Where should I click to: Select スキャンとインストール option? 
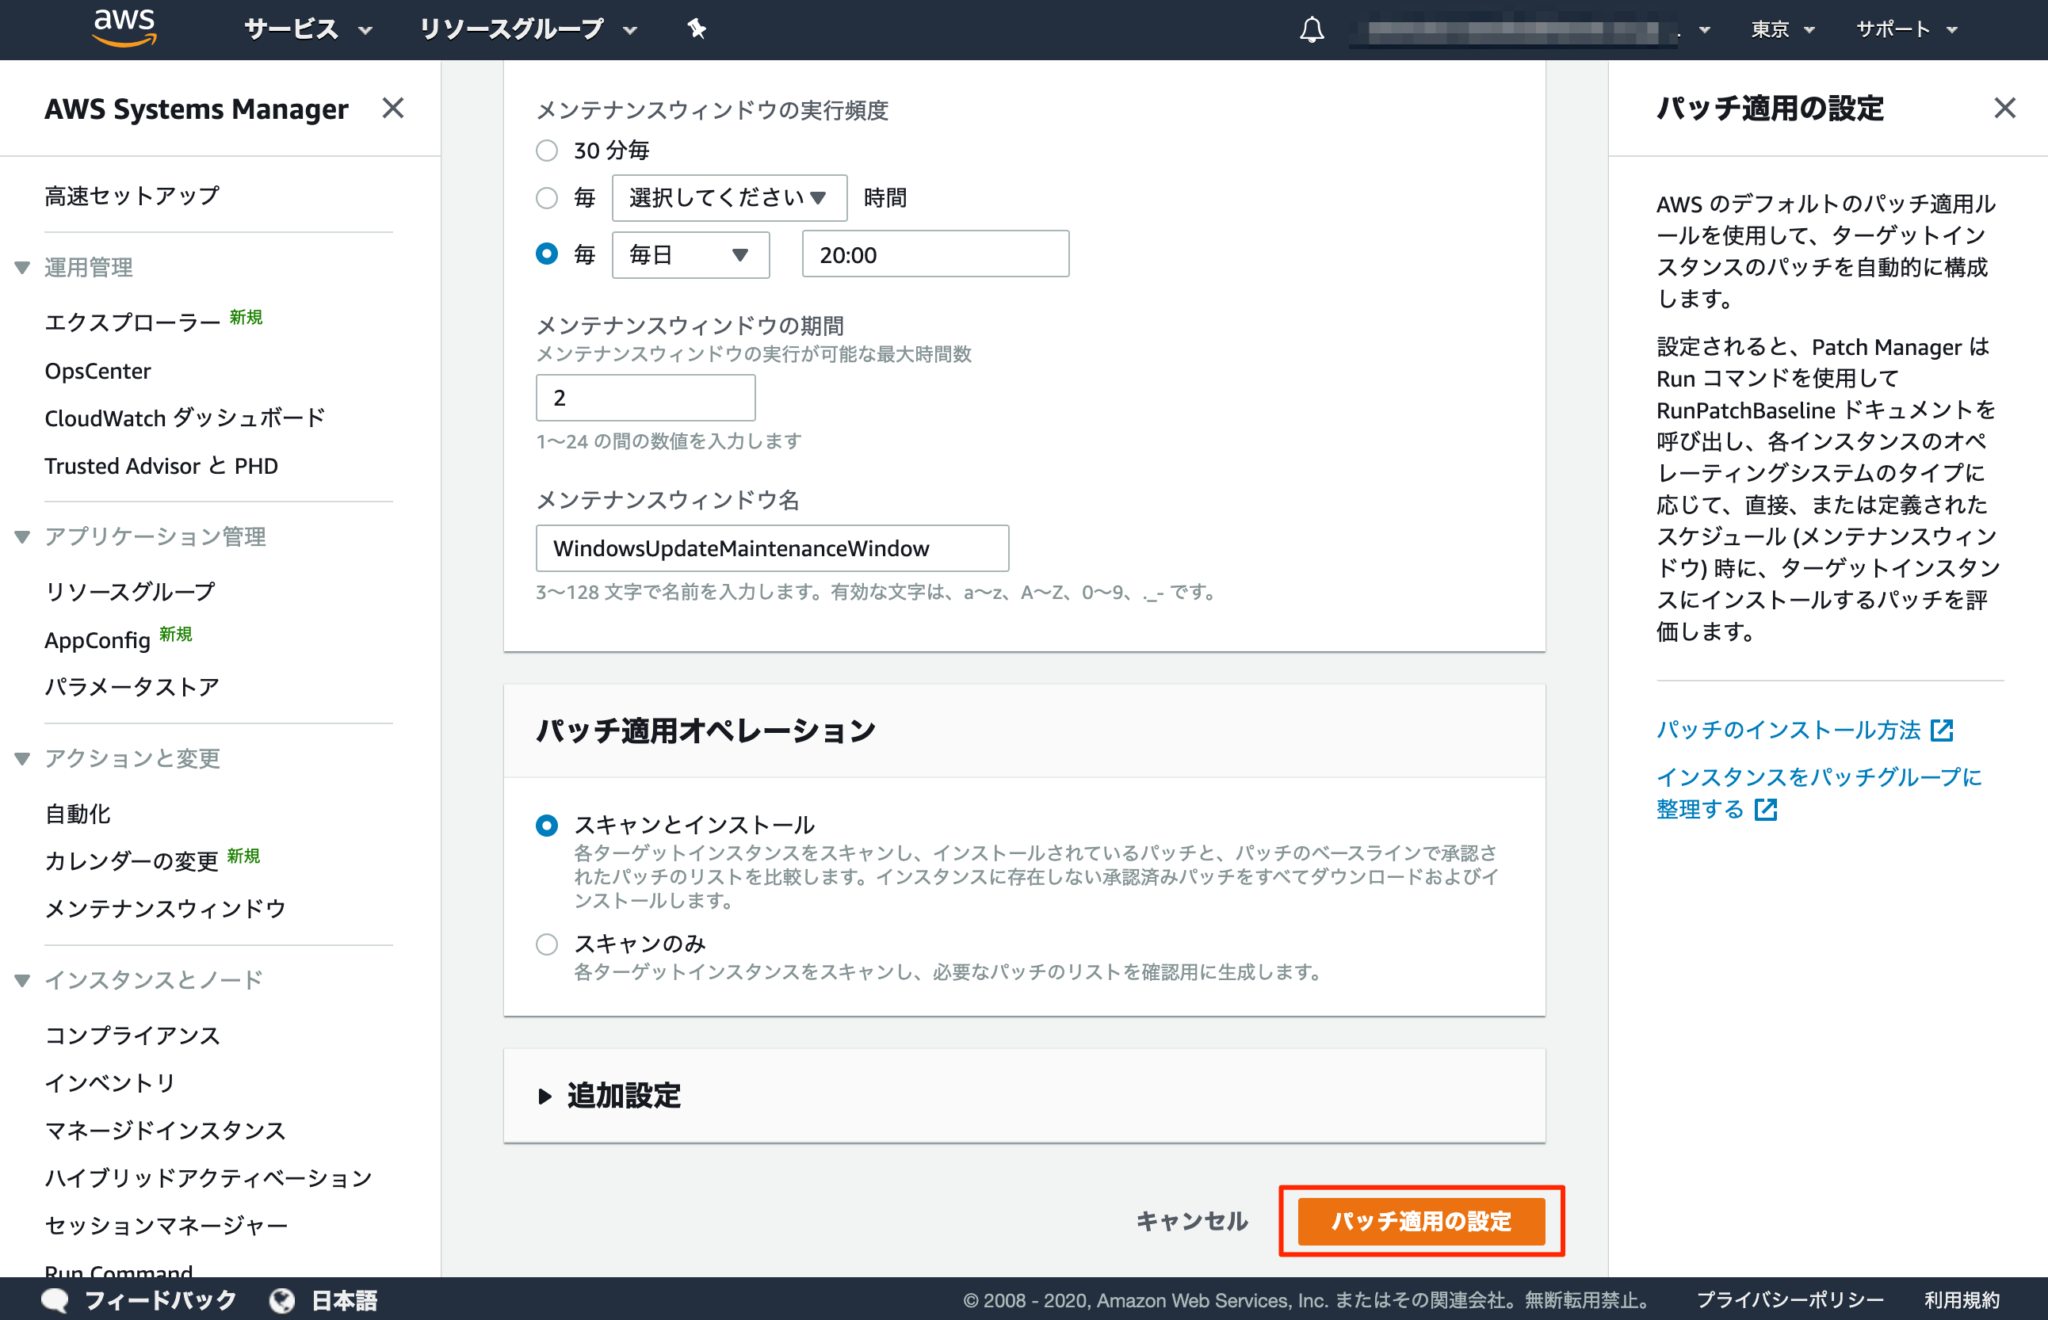pyautogui.click(x=546, y=825)
